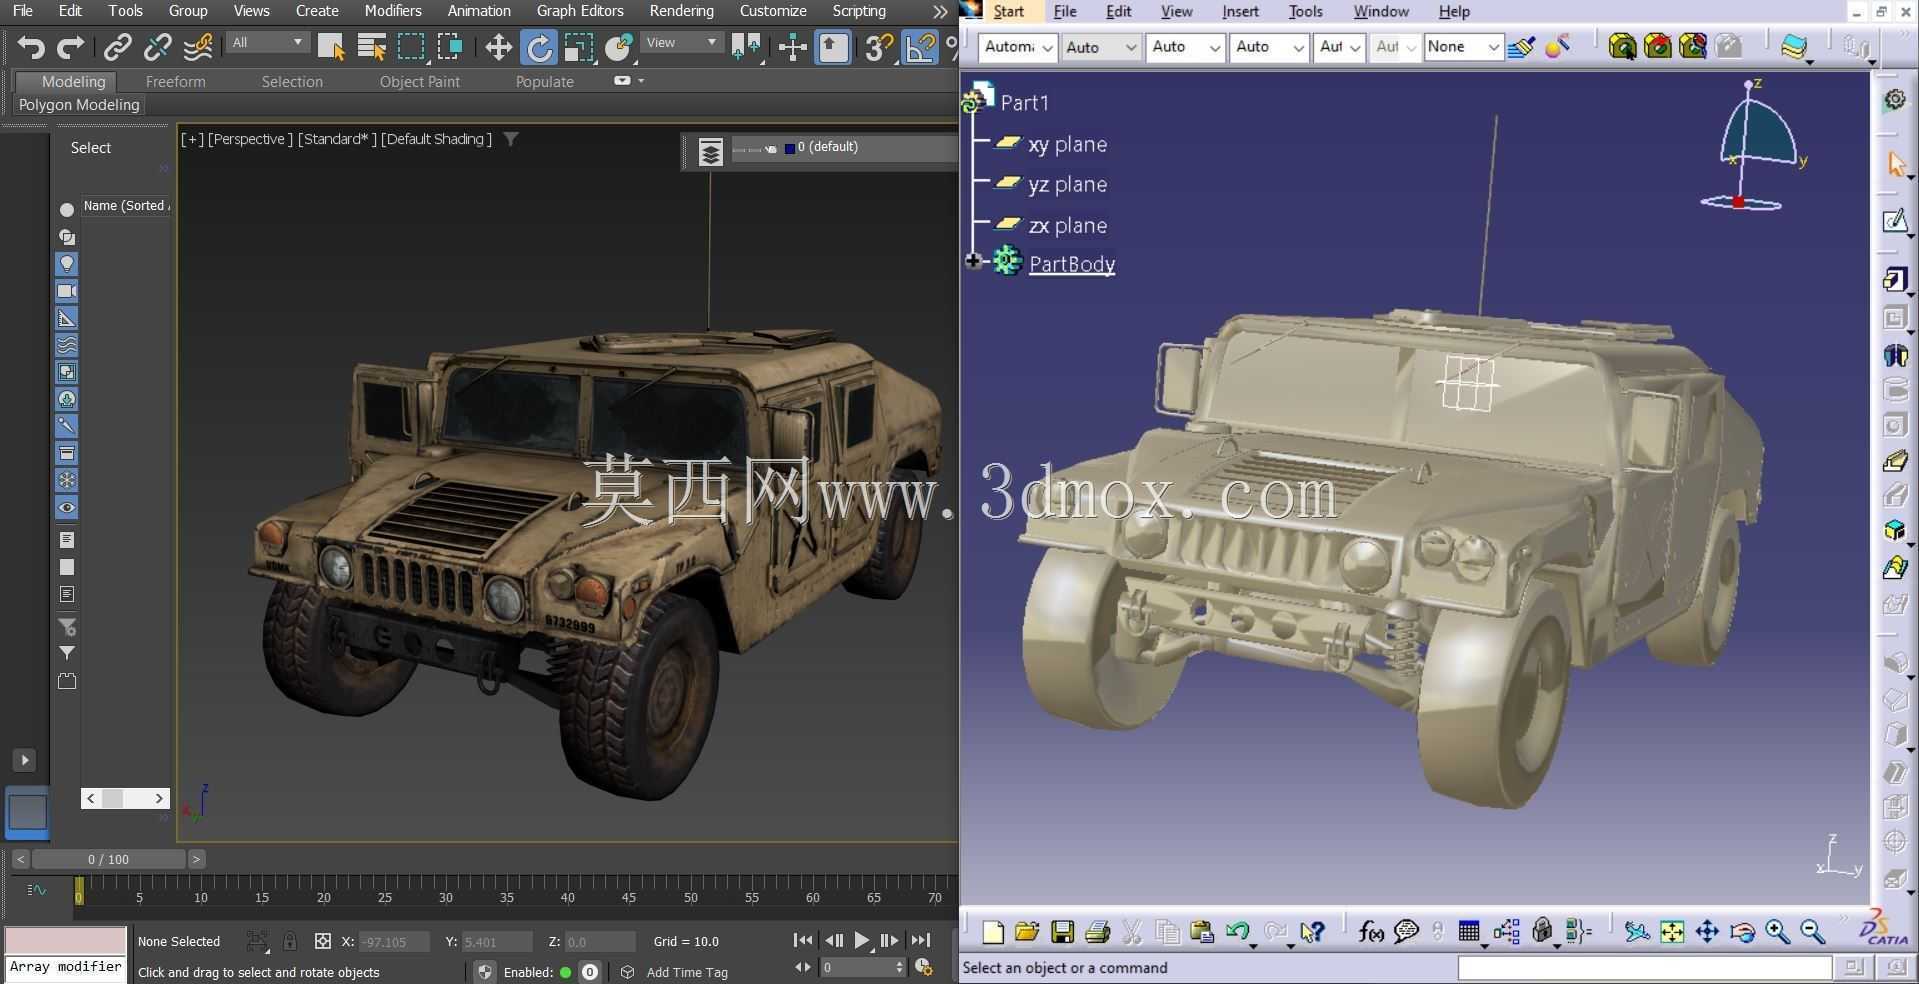Toggle keyboard shortcut override button

[x=833, y=47]
